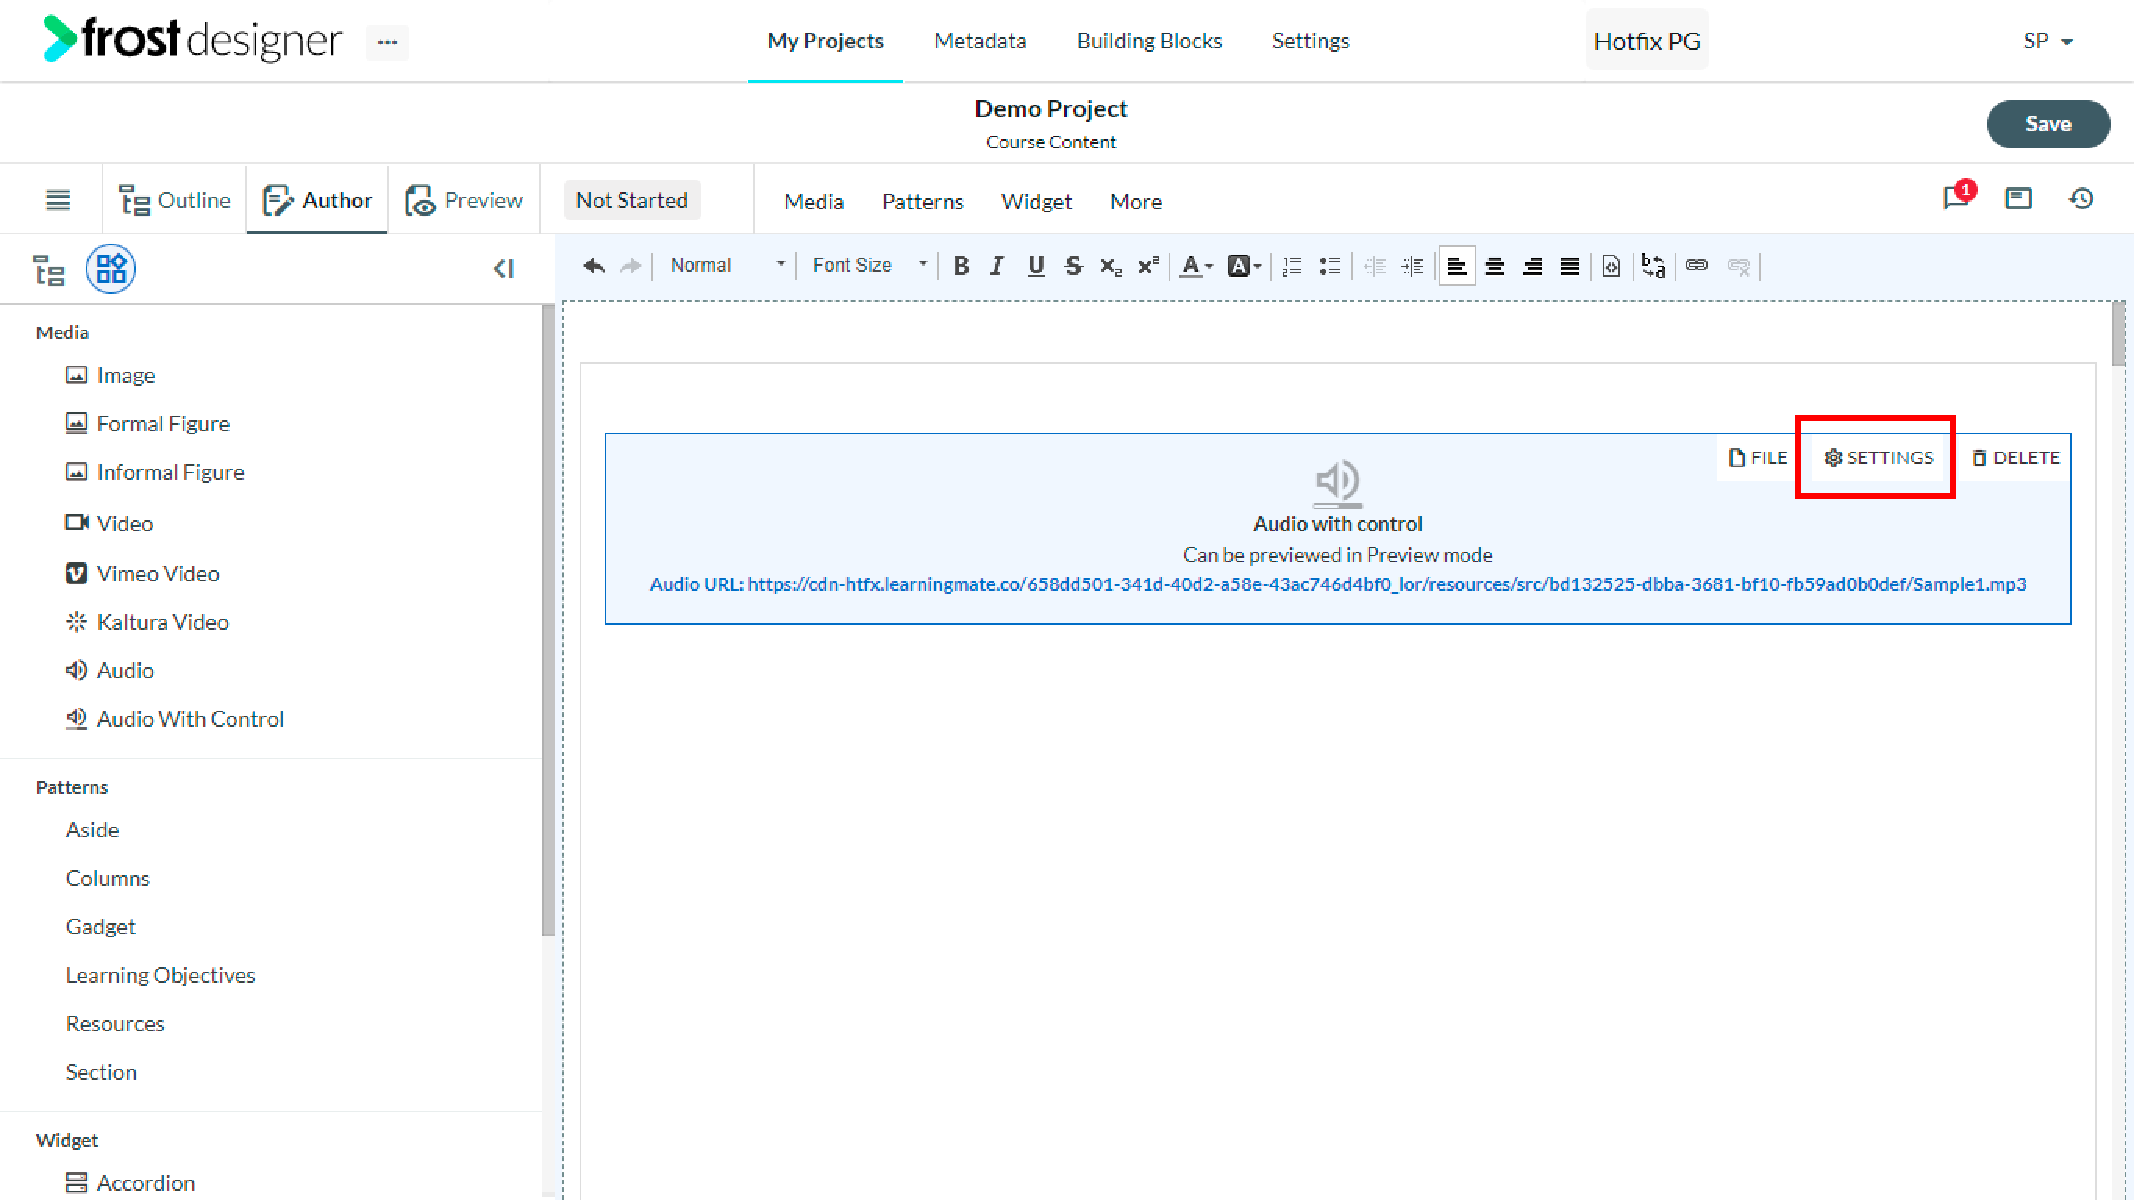This screenshot has height=1201, width=2135.
Task: Save the project
Action: coord(2048,124)
